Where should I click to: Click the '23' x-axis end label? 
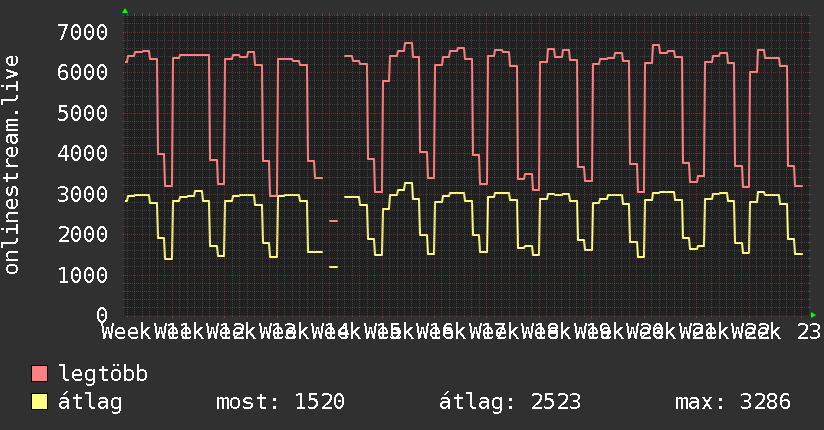tap(809, 332)
